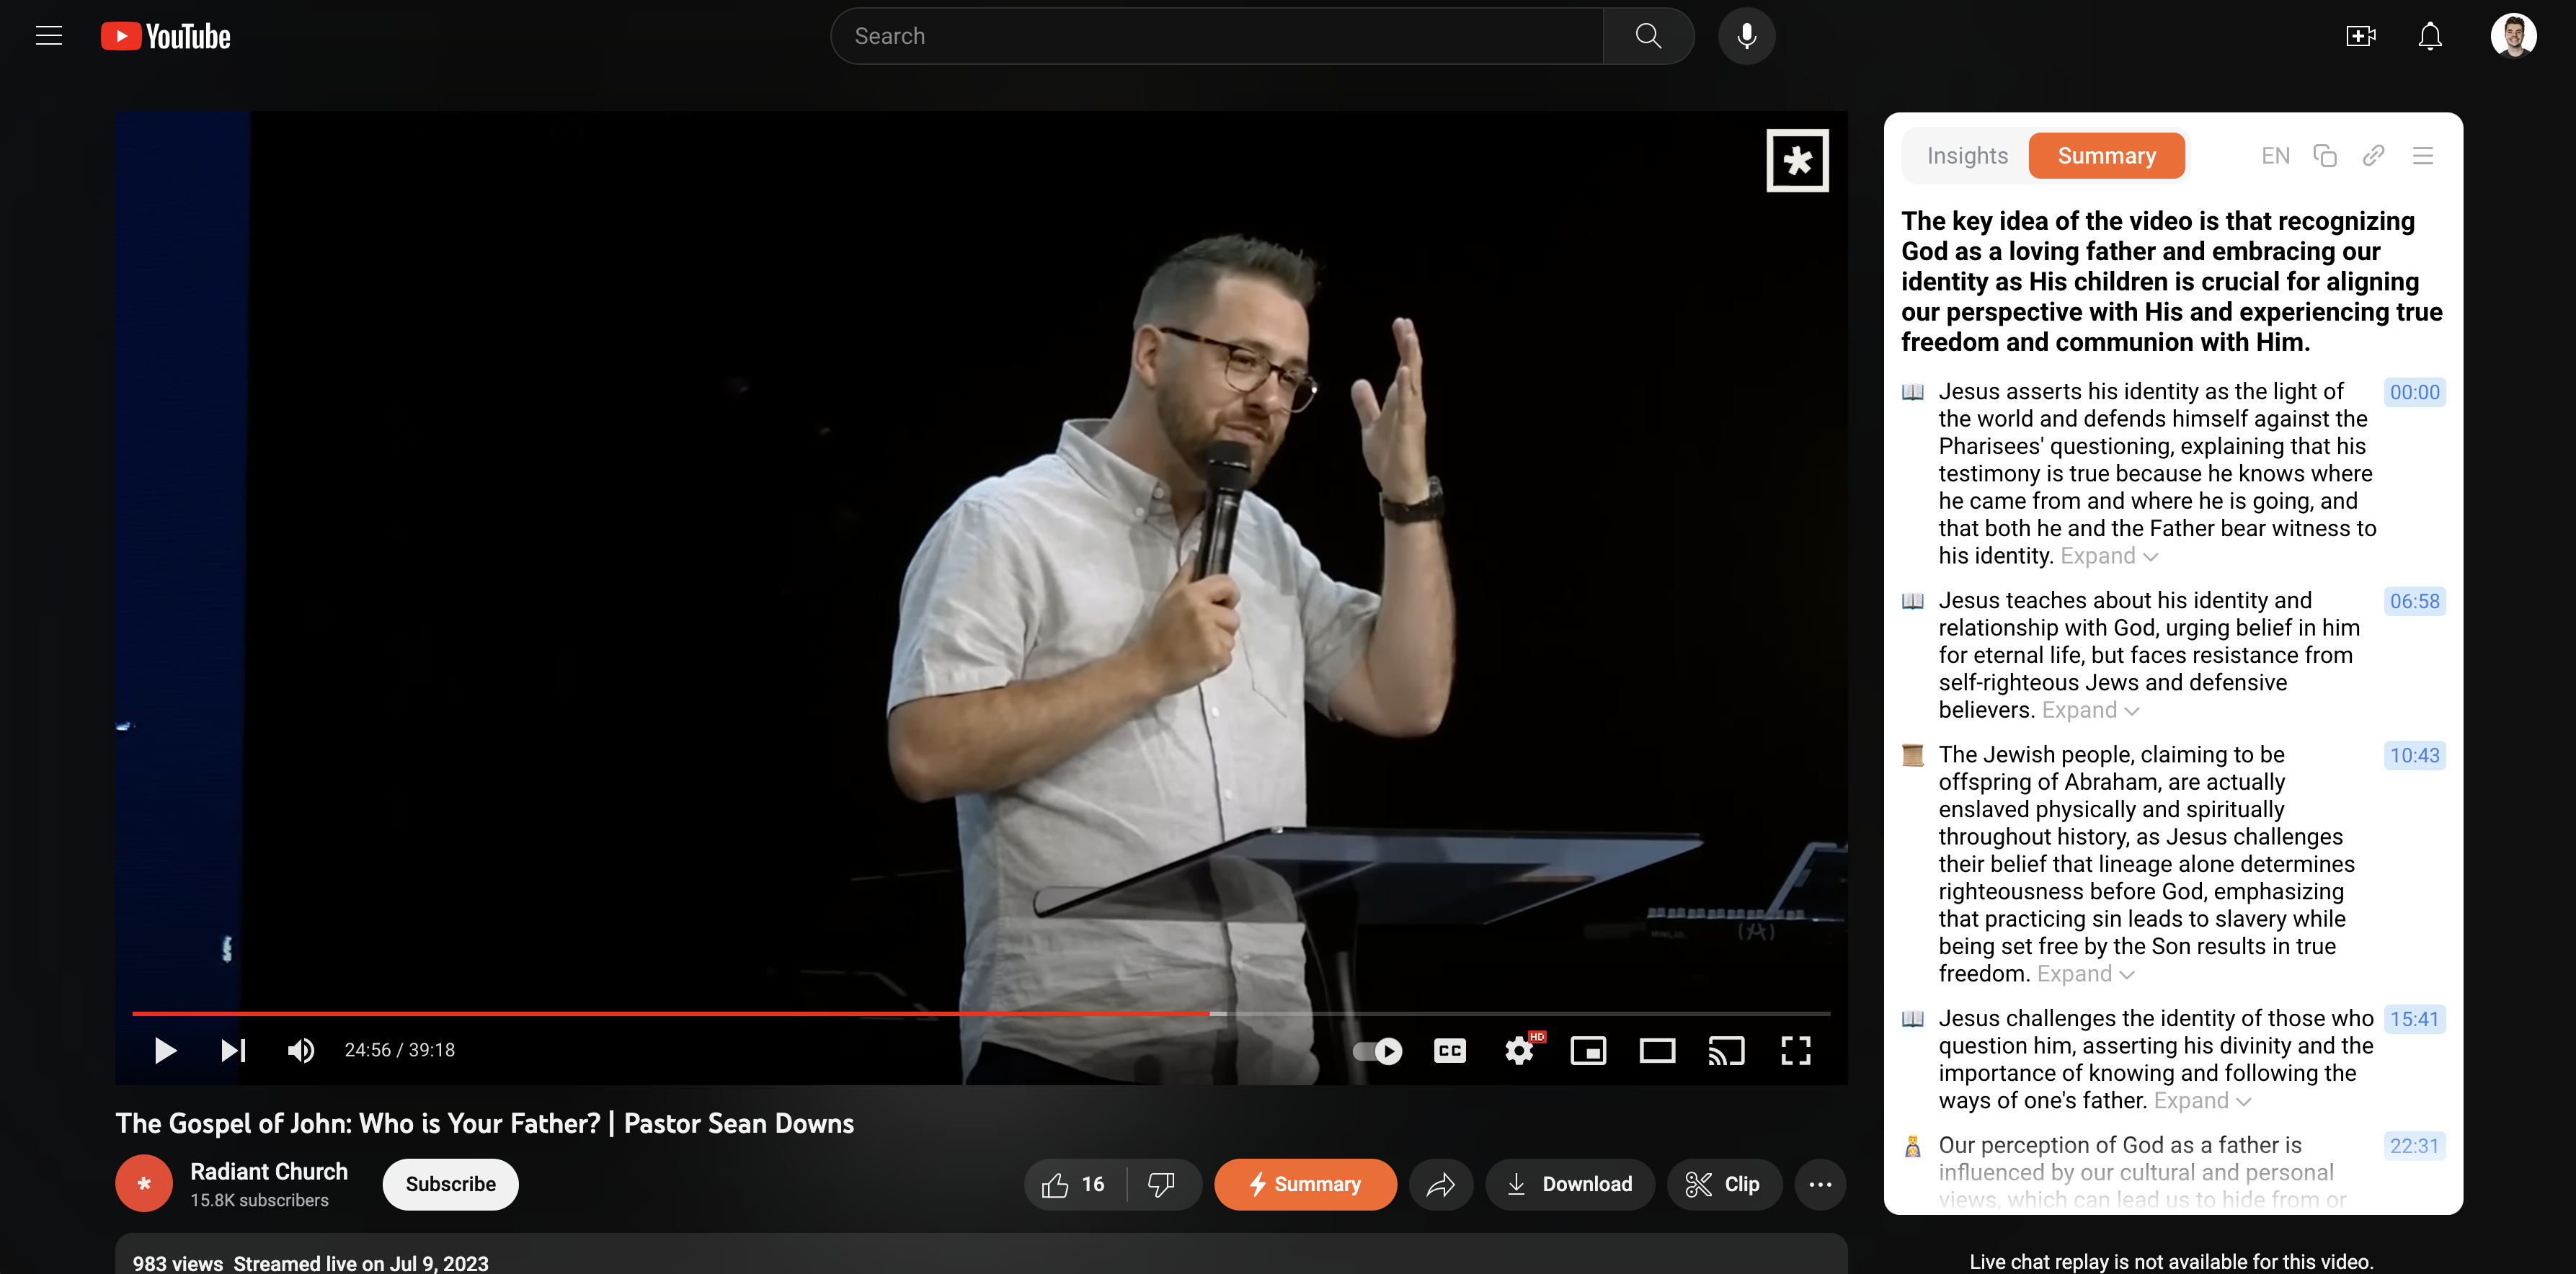Create a Clip from the video

pos(1724,1184)
